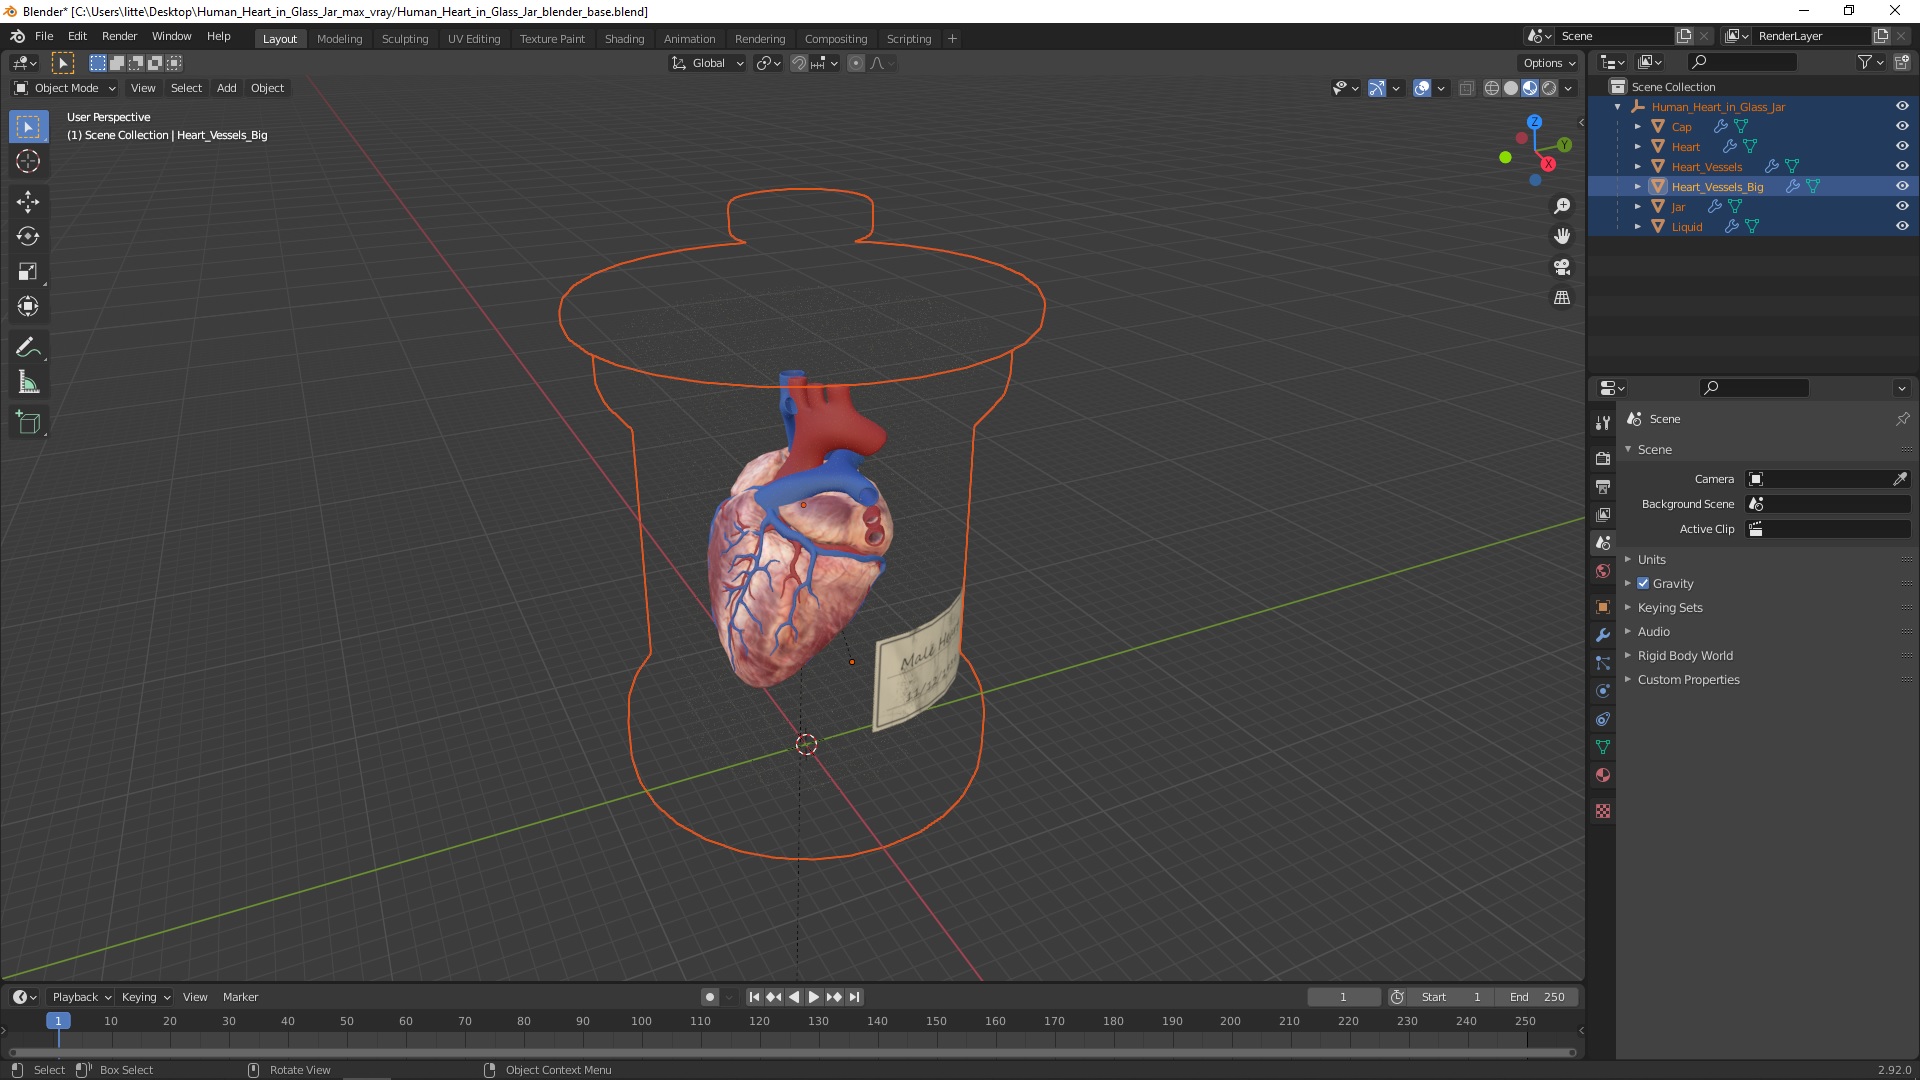
Task: Select the Measure tool
Action: [28, 383]
